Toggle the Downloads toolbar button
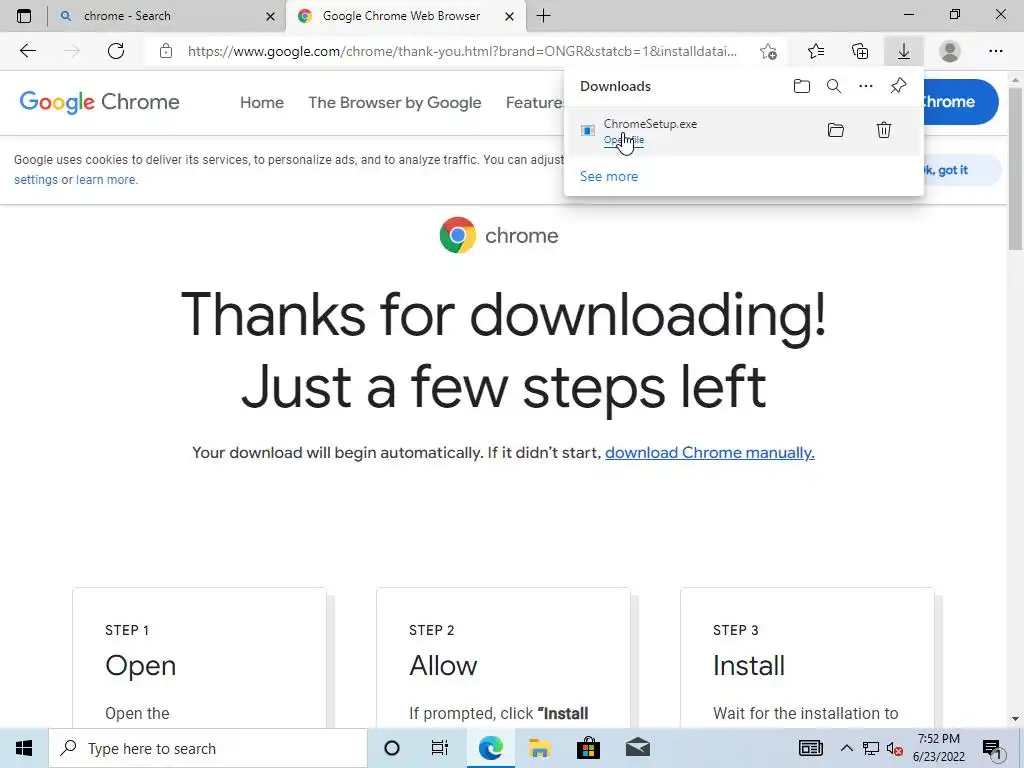Viewport: 1024px width, 768px height. 904,51
